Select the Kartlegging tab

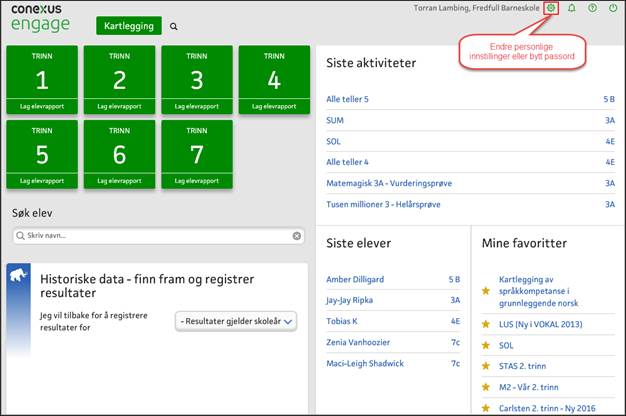pyautogui.click(x=129, y=26)
